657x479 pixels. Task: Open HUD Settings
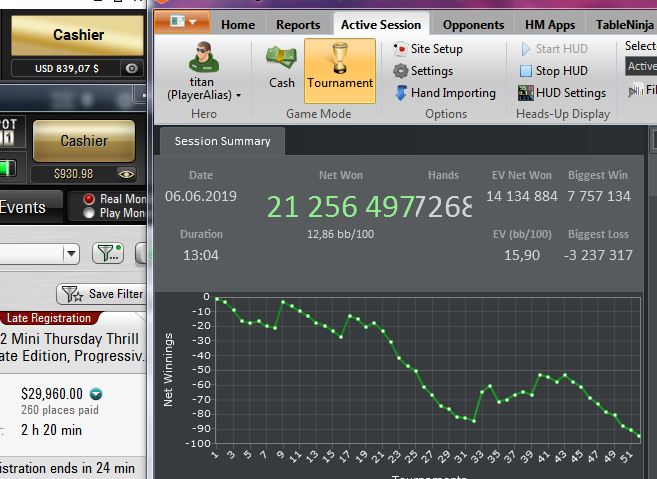[x=562, y=93]
